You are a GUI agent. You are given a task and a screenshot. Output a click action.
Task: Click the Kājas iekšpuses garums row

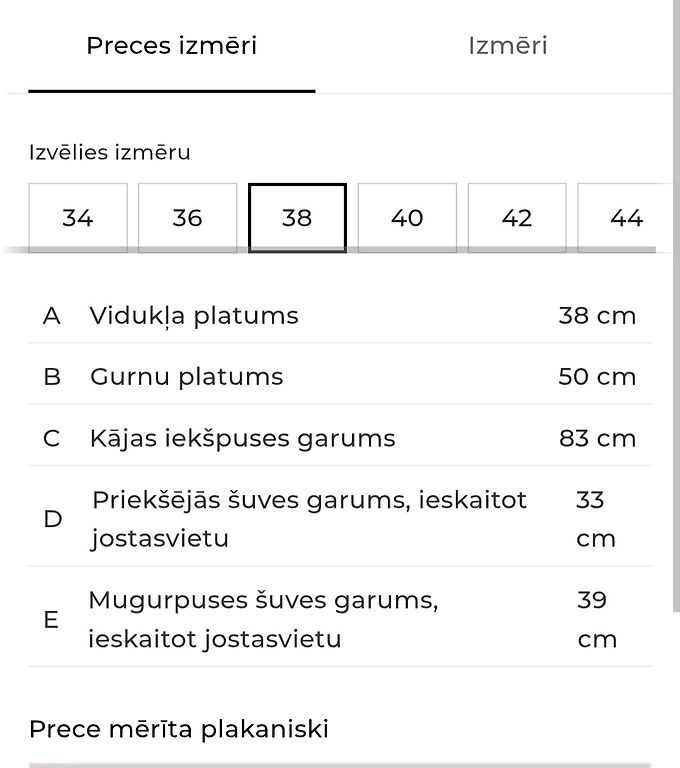tap(340, 438)
